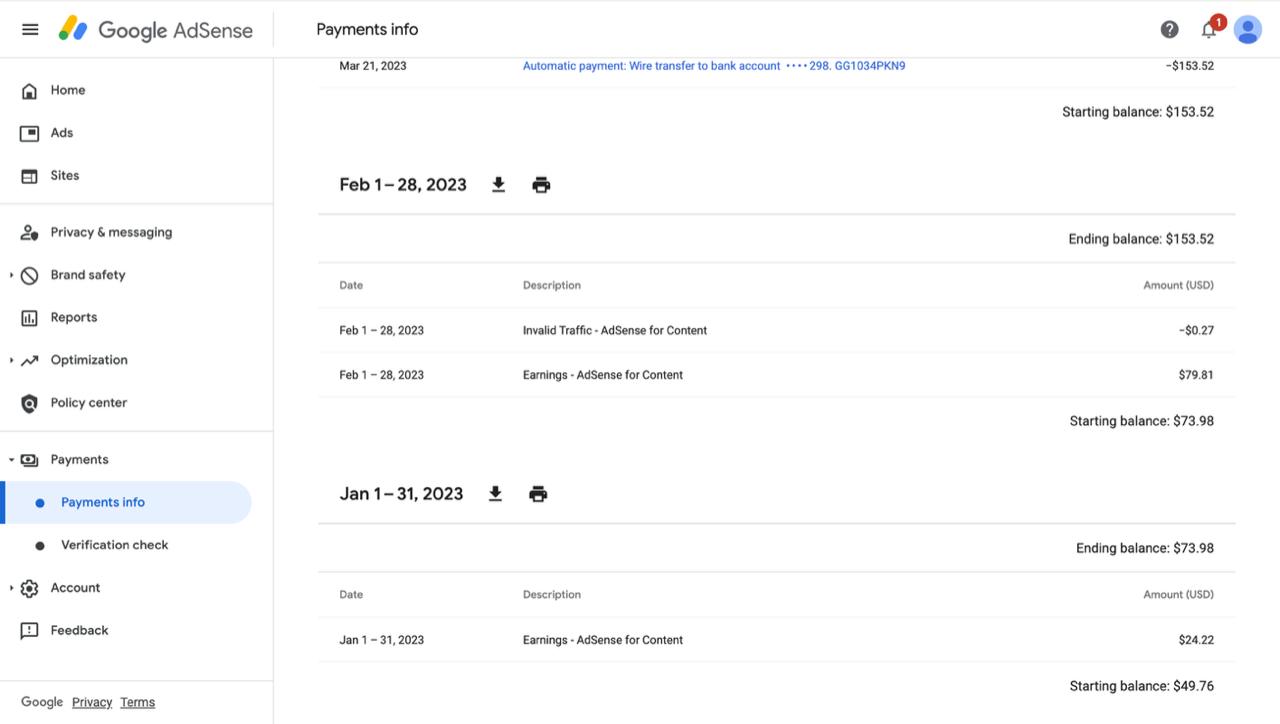Image resolution: width=1280 pixels, height=724 pixels.
Task: Click the Privacy & messaging icon
Action: [30, 232]
